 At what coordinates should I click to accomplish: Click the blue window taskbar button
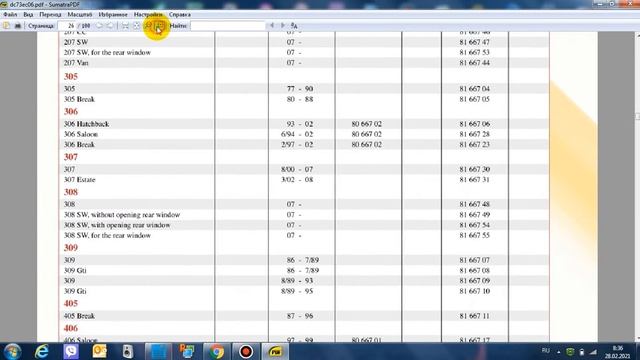158,351
